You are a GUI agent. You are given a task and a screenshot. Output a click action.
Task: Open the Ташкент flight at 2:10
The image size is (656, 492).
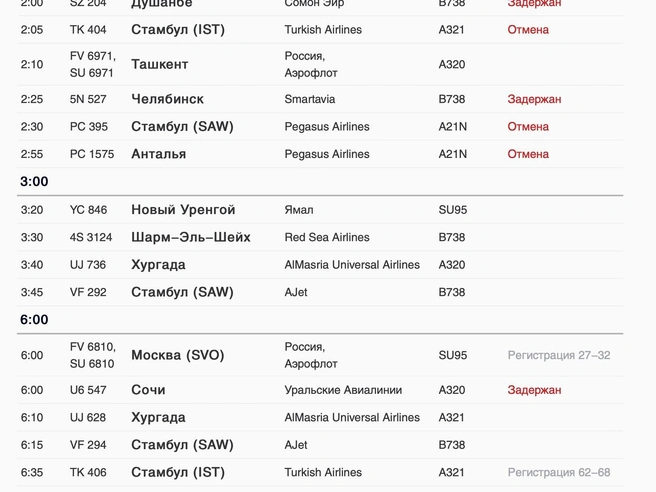[320, 64]
